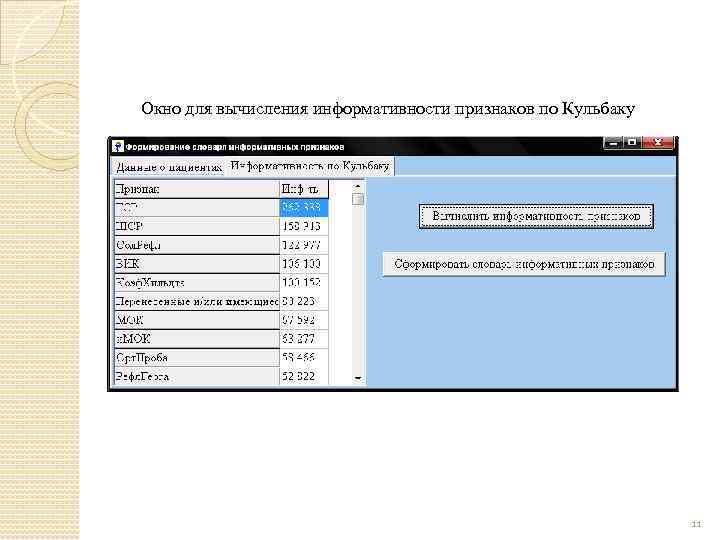720x540 pixels.
Task: Click the value cell beside 'ШСР'
Action: click(304, 227)
